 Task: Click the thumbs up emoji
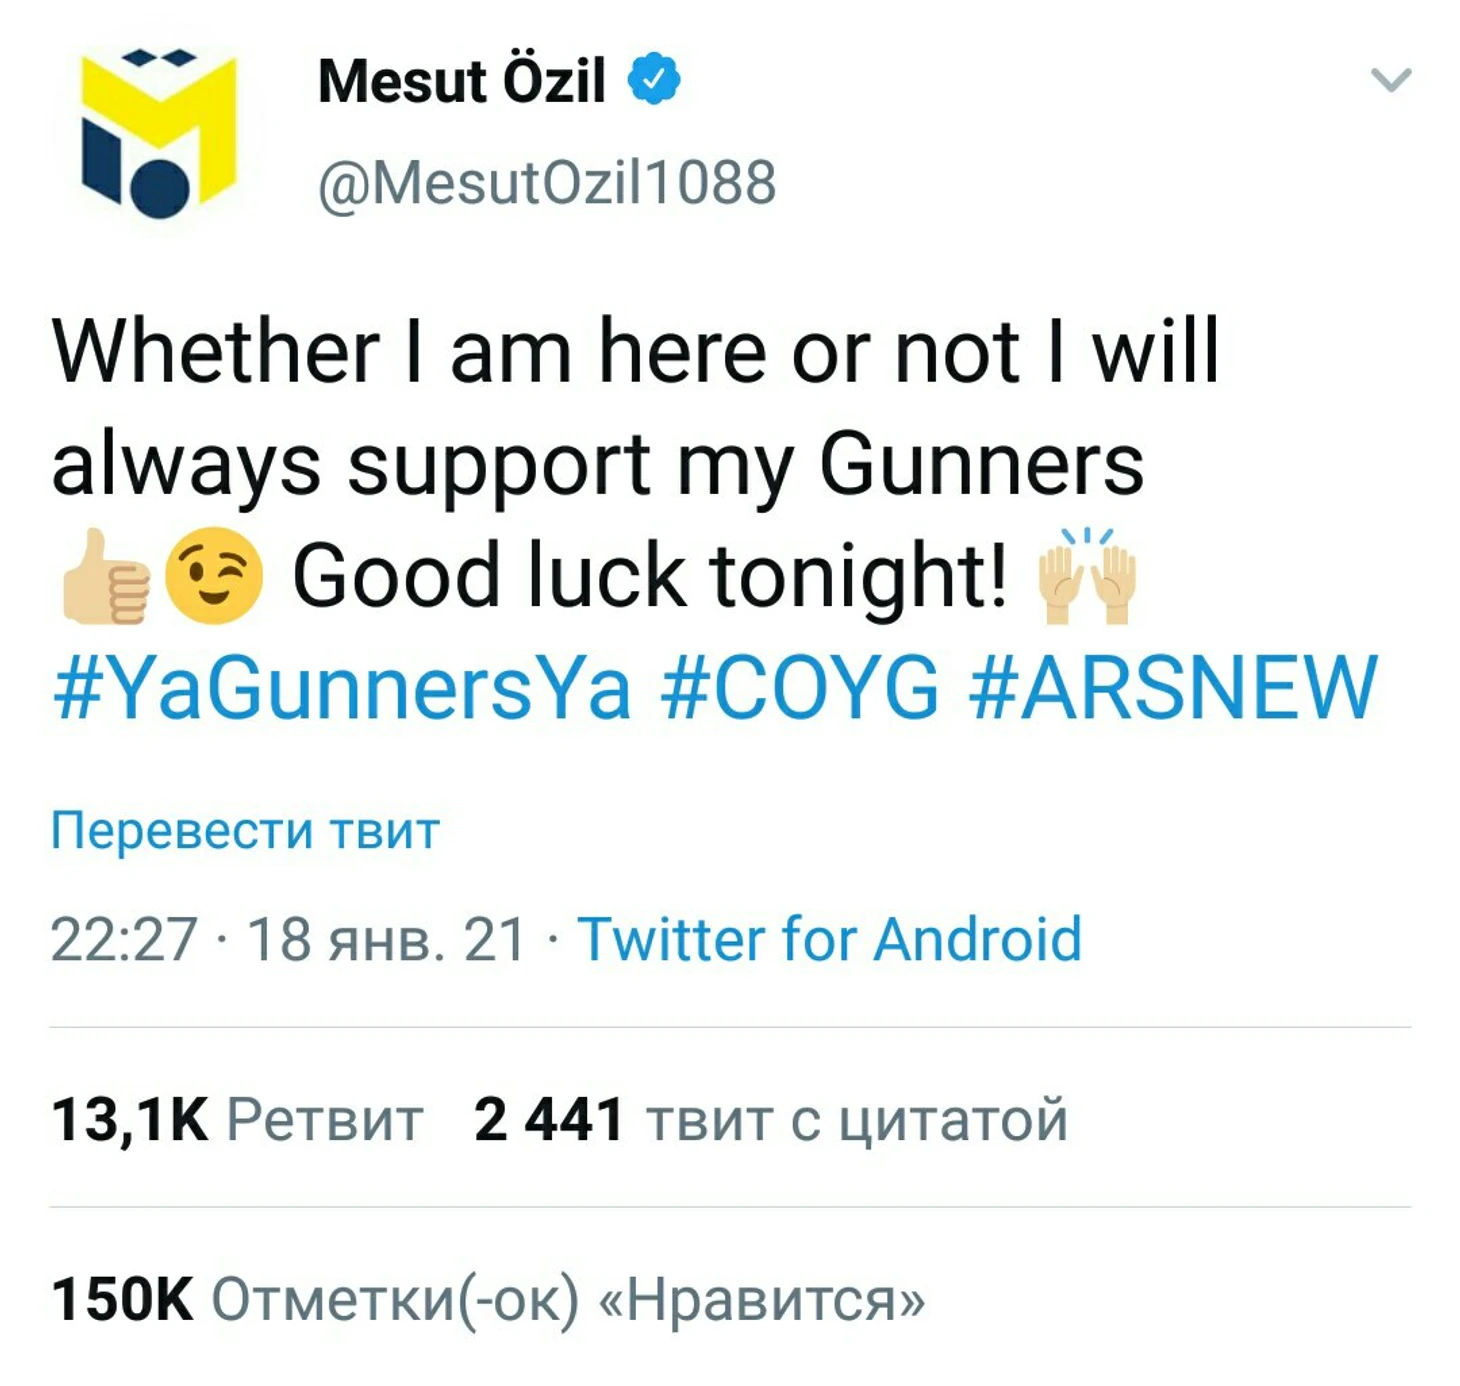[x=105, y=576]
